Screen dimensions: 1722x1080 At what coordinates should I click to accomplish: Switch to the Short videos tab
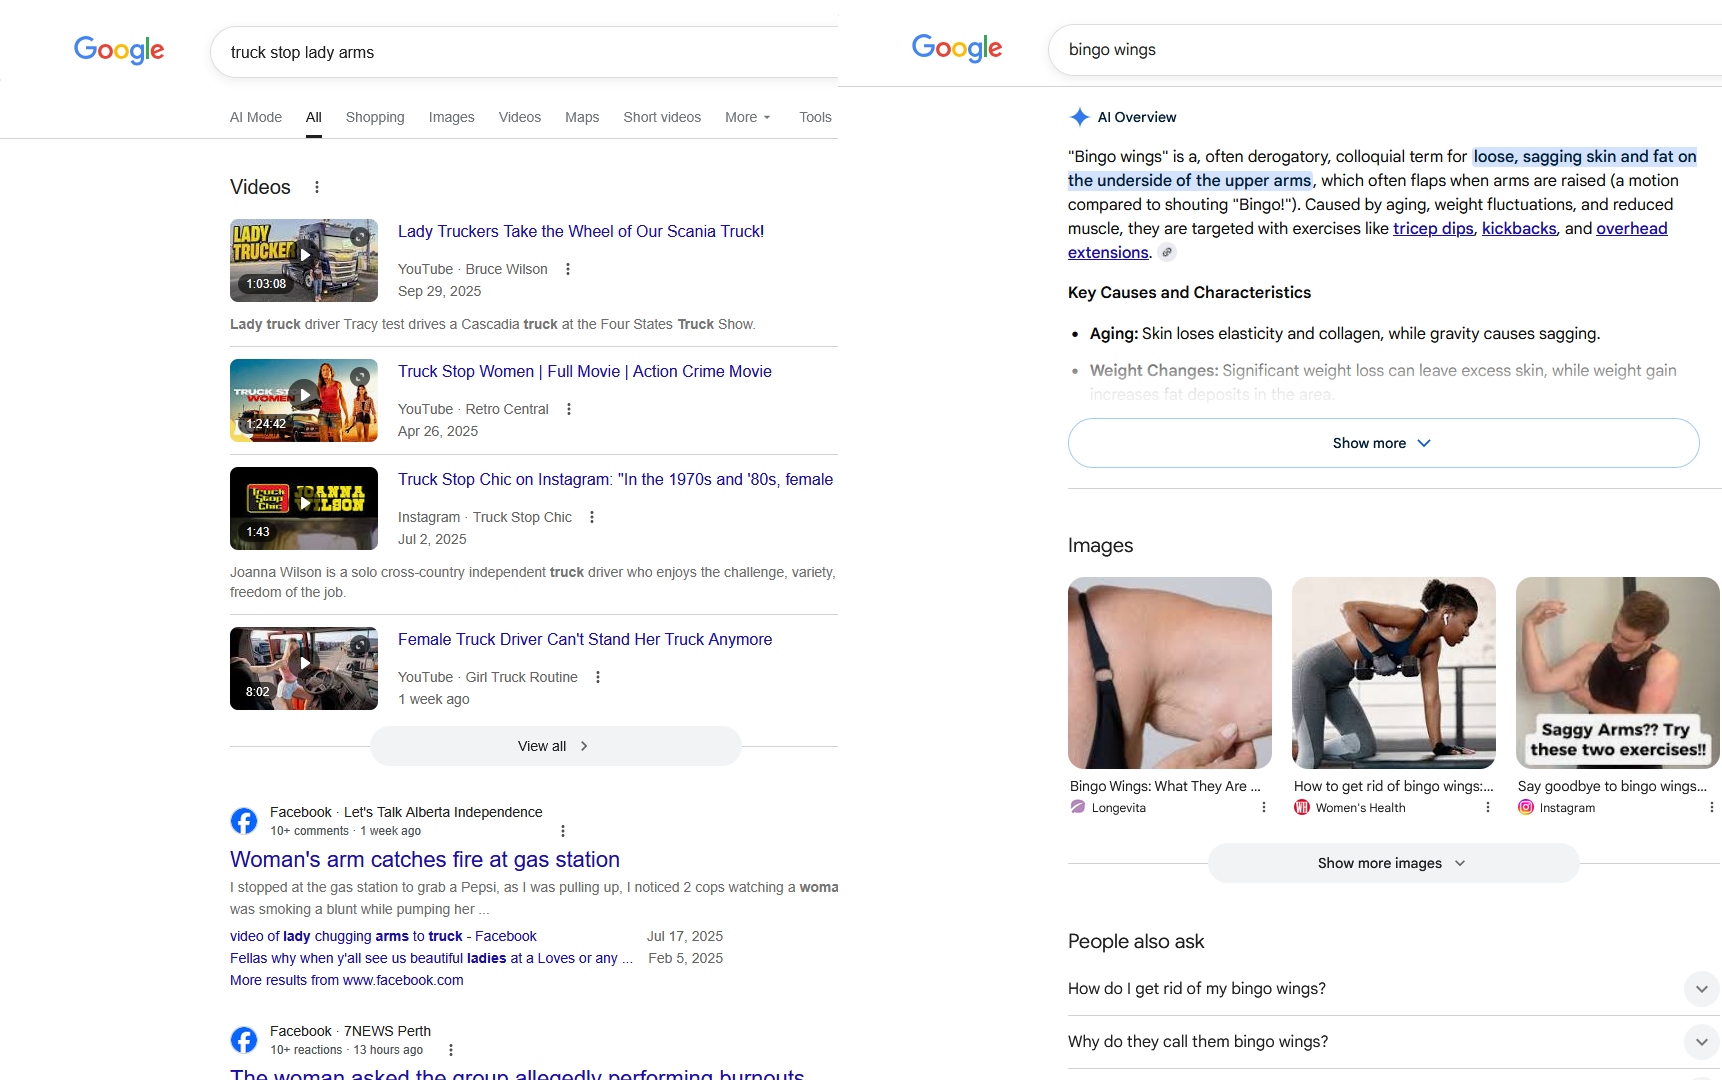click(662, 117)
